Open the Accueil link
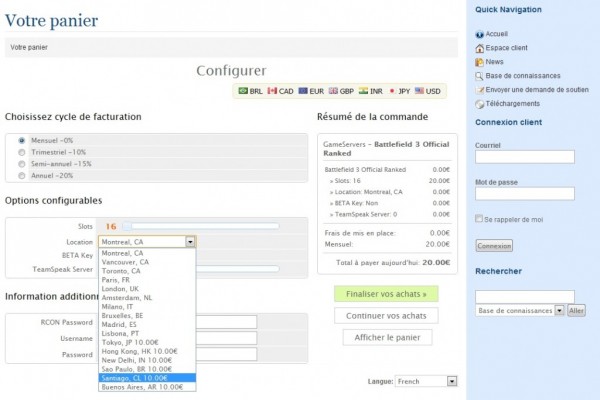The image size is (600, 400). [497, 34]
